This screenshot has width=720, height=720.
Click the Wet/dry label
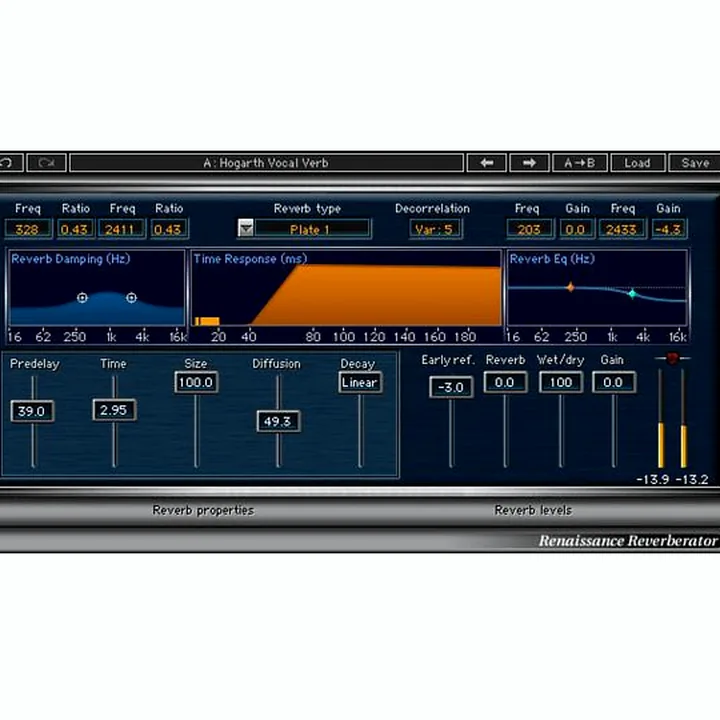coord(560,360)
